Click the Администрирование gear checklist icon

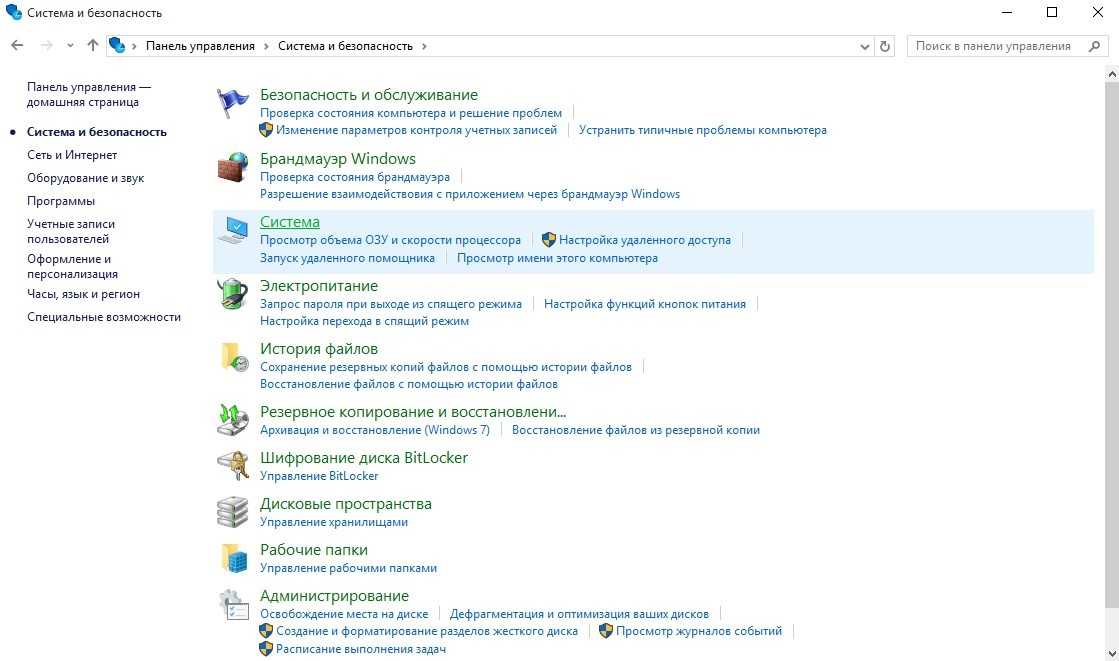pyautogui.click(x=233, y=604)
